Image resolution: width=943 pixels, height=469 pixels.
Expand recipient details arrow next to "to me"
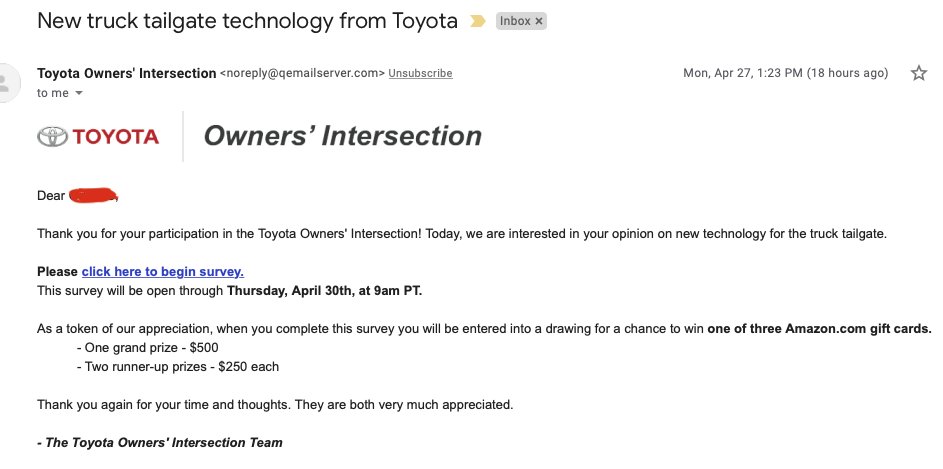pyautogui.click(x=79, y=93)
